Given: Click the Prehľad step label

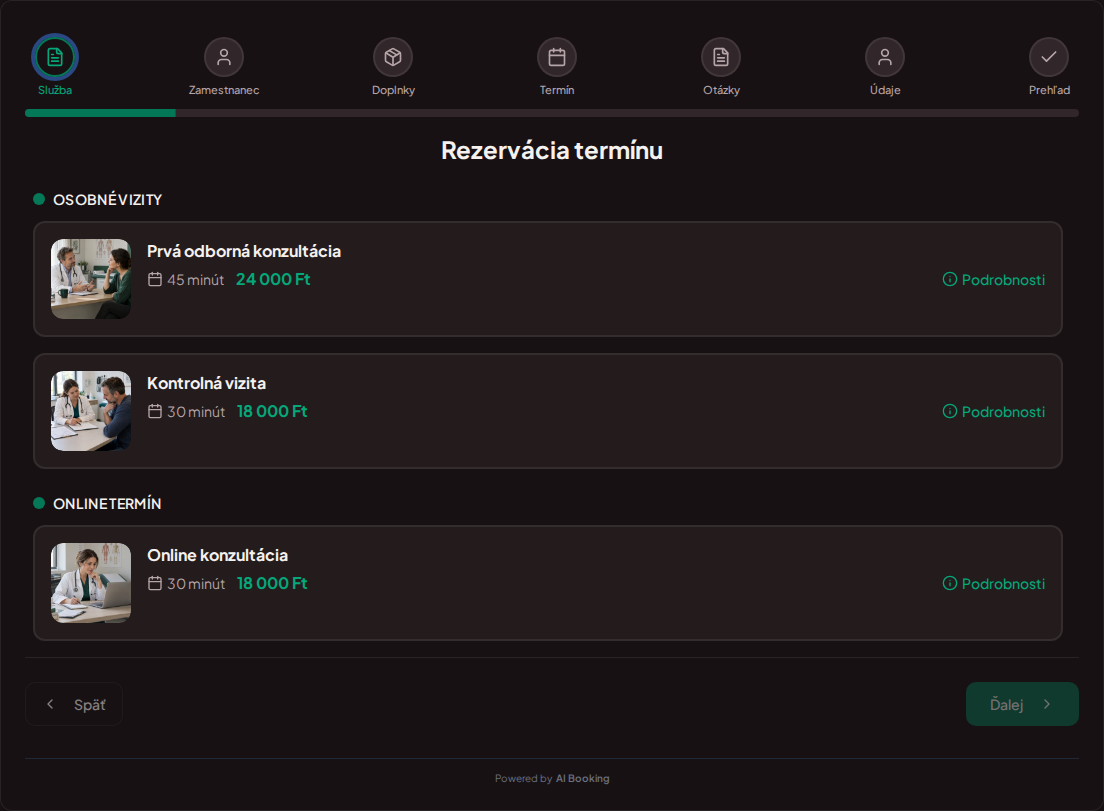Looking at the screenshot, I should tap(1049, 90).
